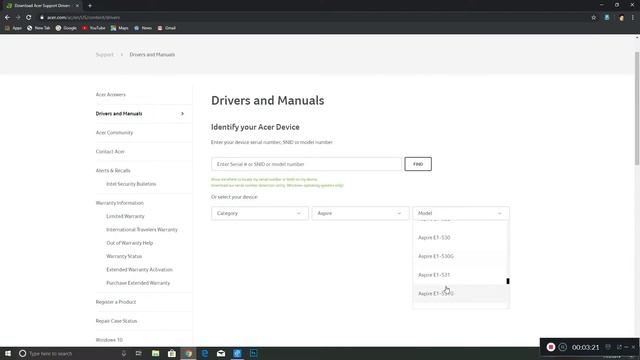Open File Explorer from the taskbar
Viewport: 640px width, 360px height.
click(x=156, y=353)
